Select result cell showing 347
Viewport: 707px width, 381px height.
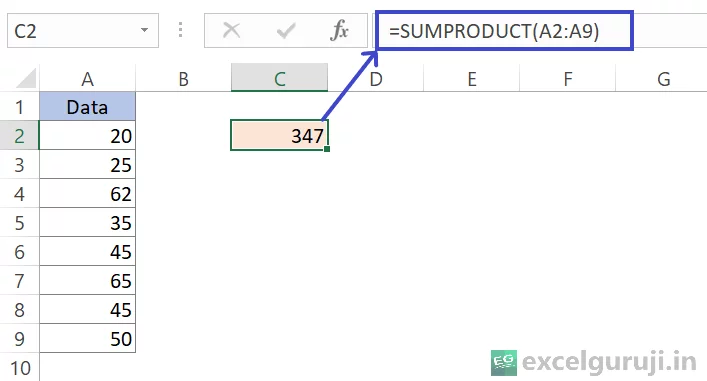[x=280, y=135]
